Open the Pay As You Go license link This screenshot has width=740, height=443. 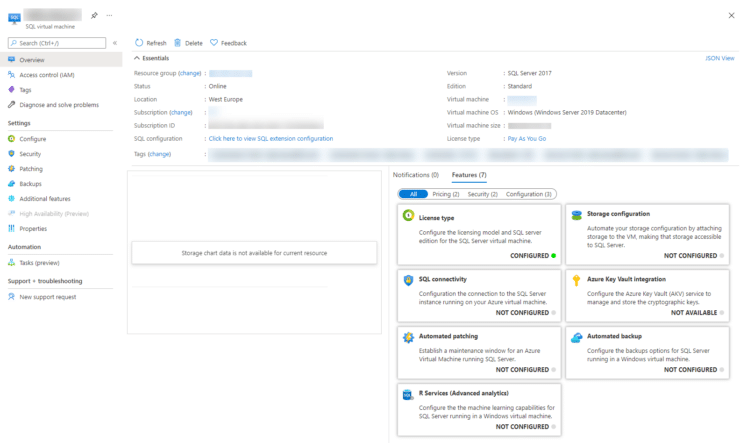coord(527,139)
